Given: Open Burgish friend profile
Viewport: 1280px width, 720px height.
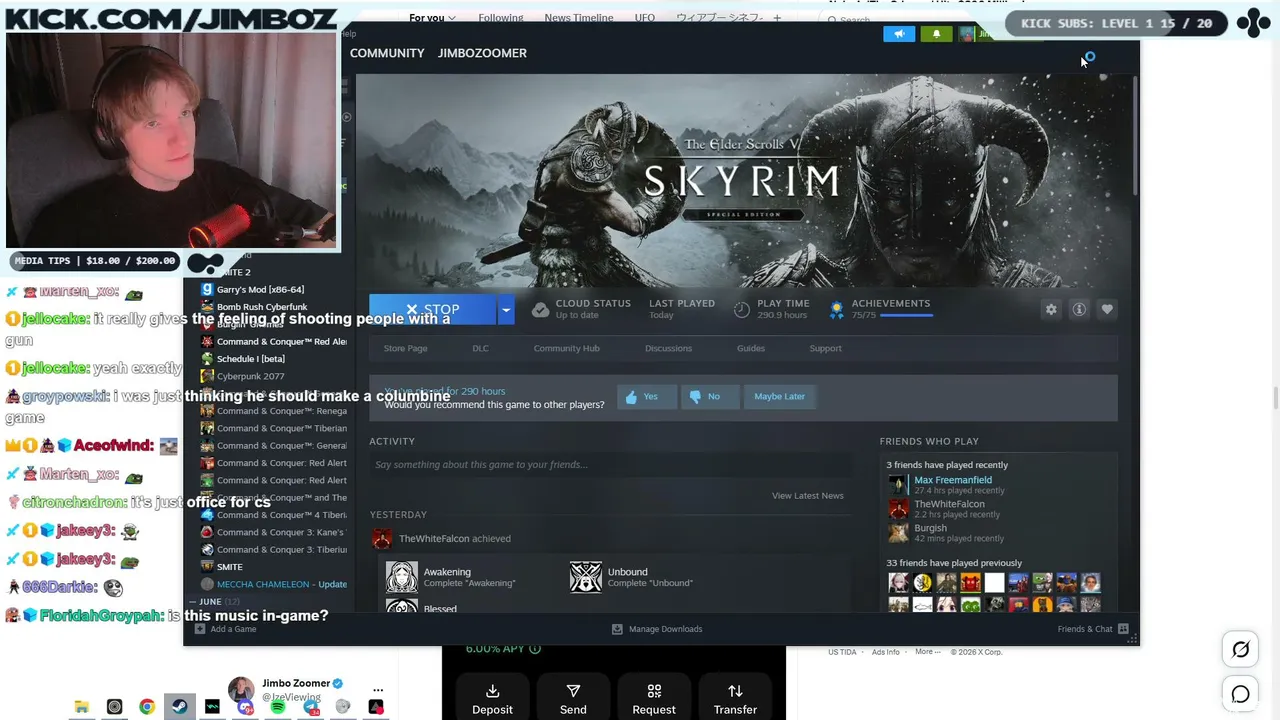Looking at the screenshot, I should [x=930, y=528].
